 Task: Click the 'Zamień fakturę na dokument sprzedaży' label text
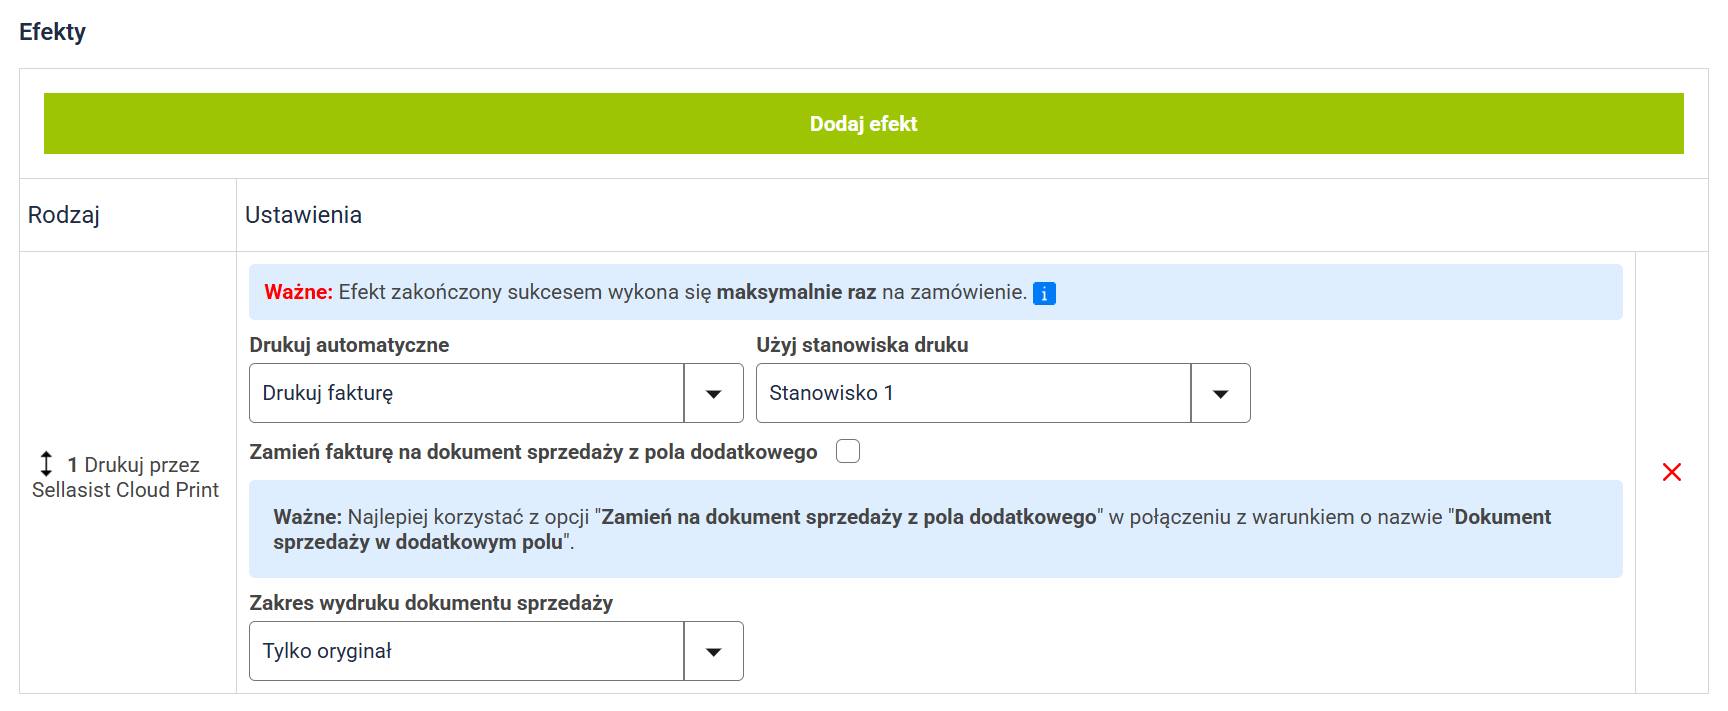[533, 452]
